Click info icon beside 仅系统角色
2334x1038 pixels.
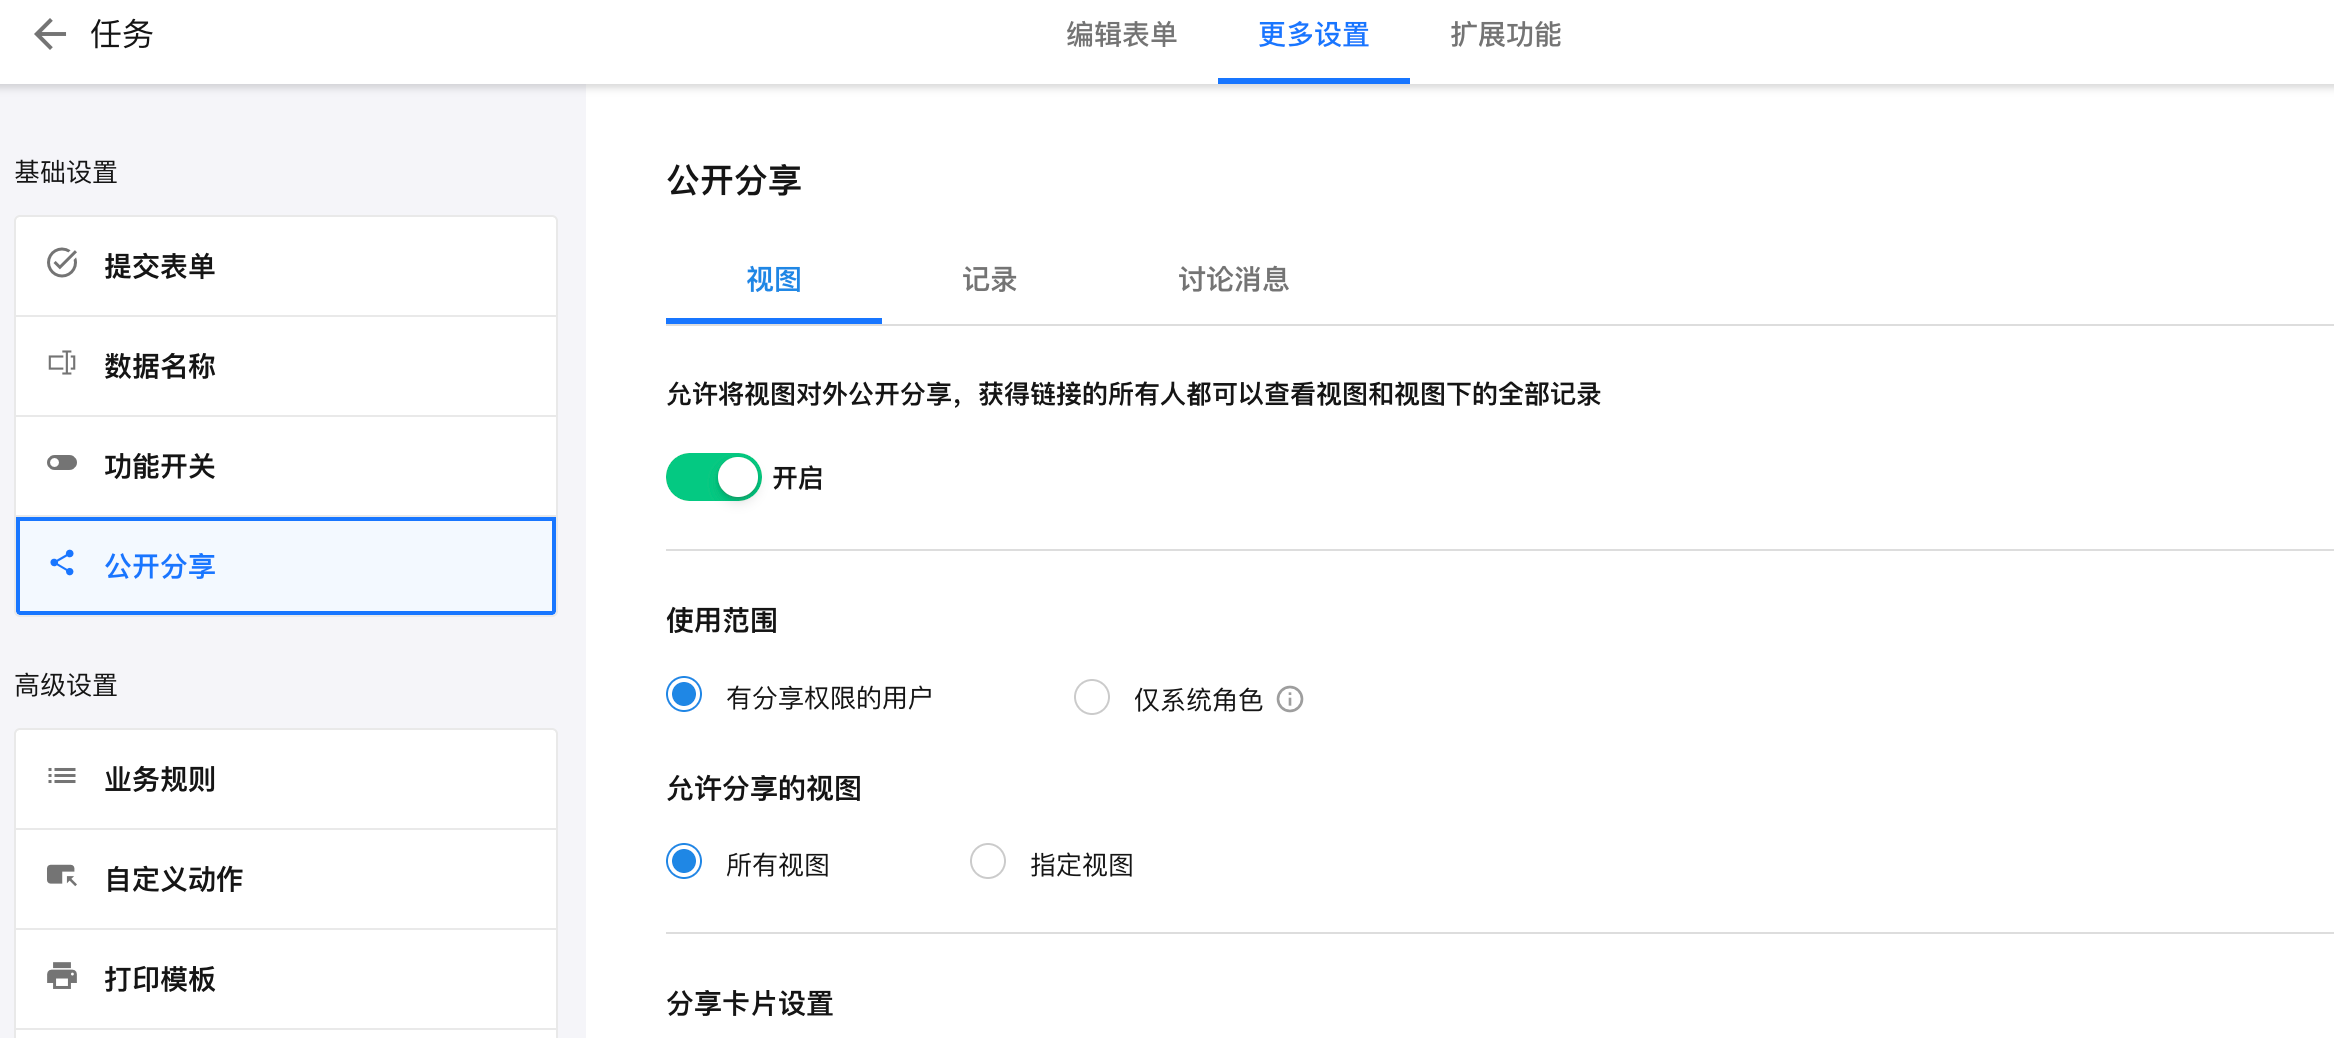coord(1290,699)
